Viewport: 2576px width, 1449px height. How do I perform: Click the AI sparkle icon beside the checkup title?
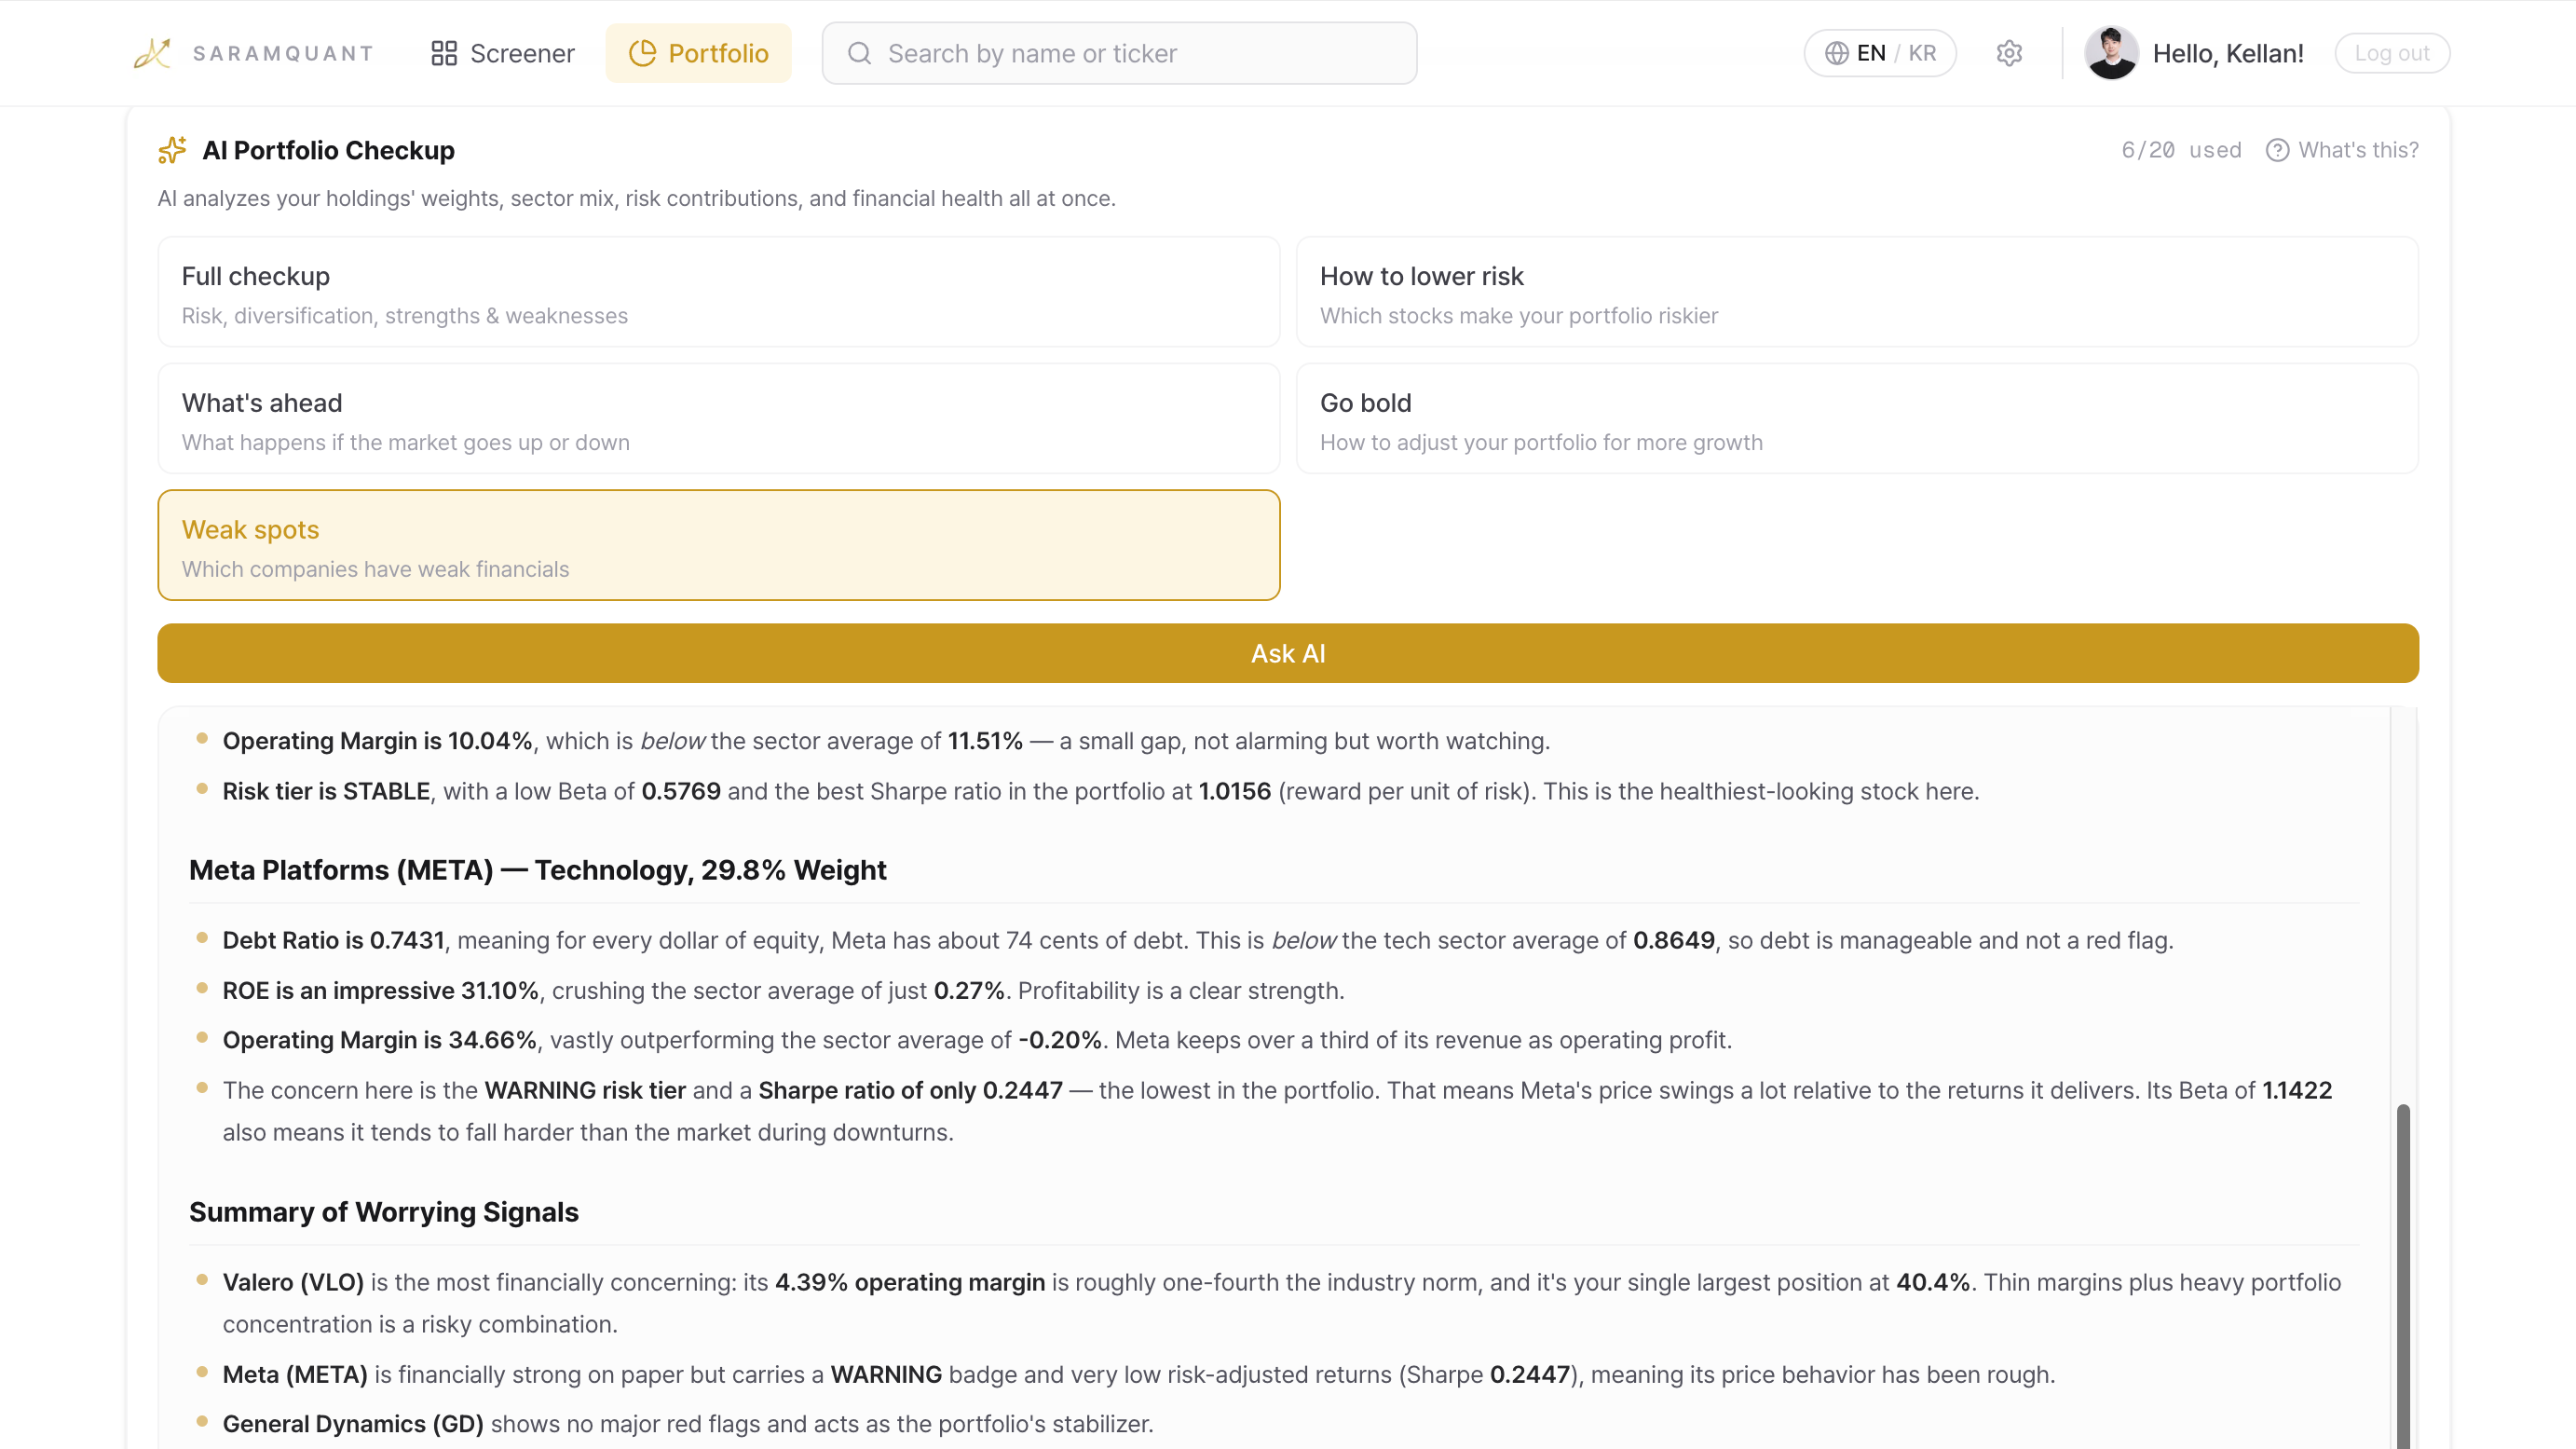pyautogui.click(x=172, y=150)
